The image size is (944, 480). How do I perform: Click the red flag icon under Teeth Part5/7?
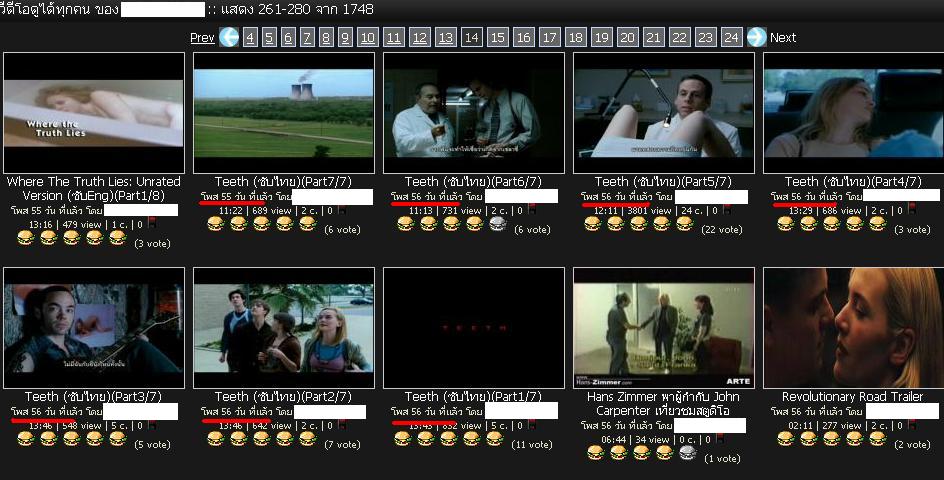(x=727, y=210)
